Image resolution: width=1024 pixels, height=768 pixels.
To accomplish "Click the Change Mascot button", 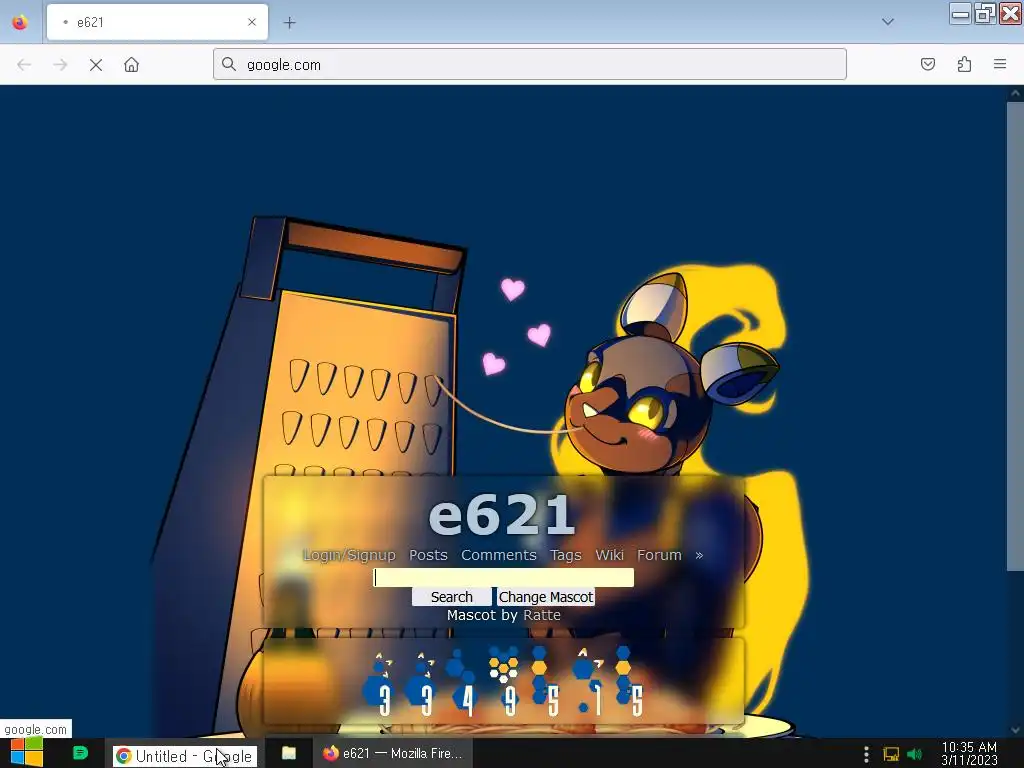I will pos(546,597).
